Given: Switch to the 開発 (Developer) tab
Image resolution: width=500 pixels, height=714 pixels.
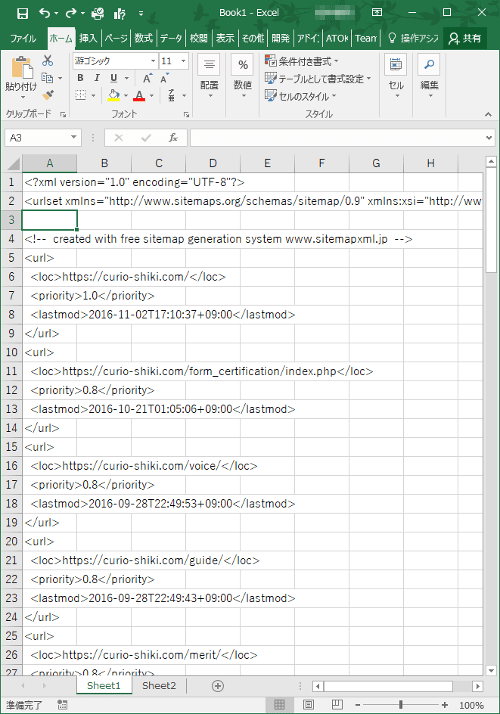Looking at the screenshot, I should (x=281, y=38).
